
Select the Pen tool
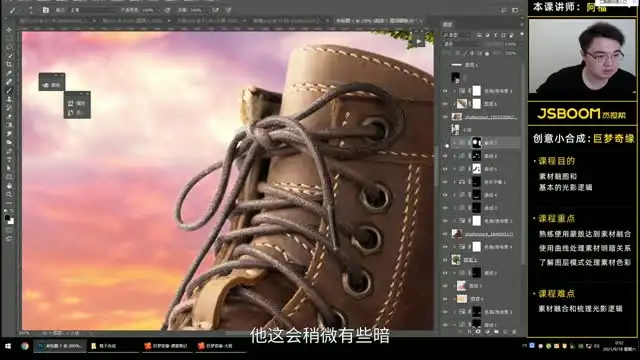tap(9, 151)
